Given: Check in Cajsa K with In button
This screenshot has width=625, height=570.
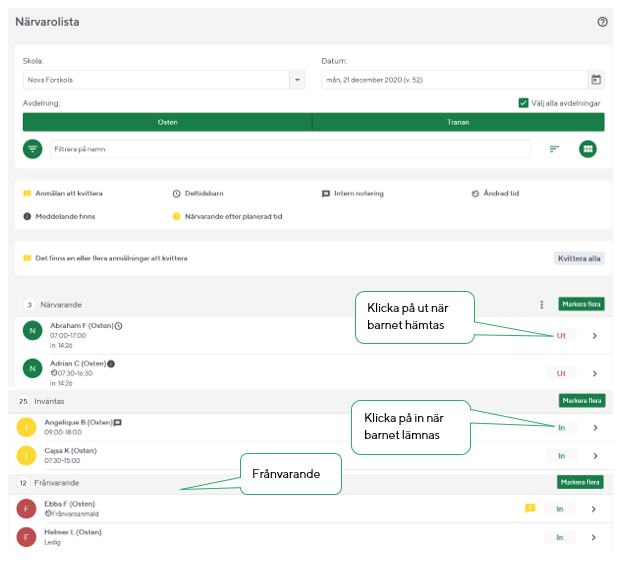Looking at the screenshot, I should click(560, 455).
